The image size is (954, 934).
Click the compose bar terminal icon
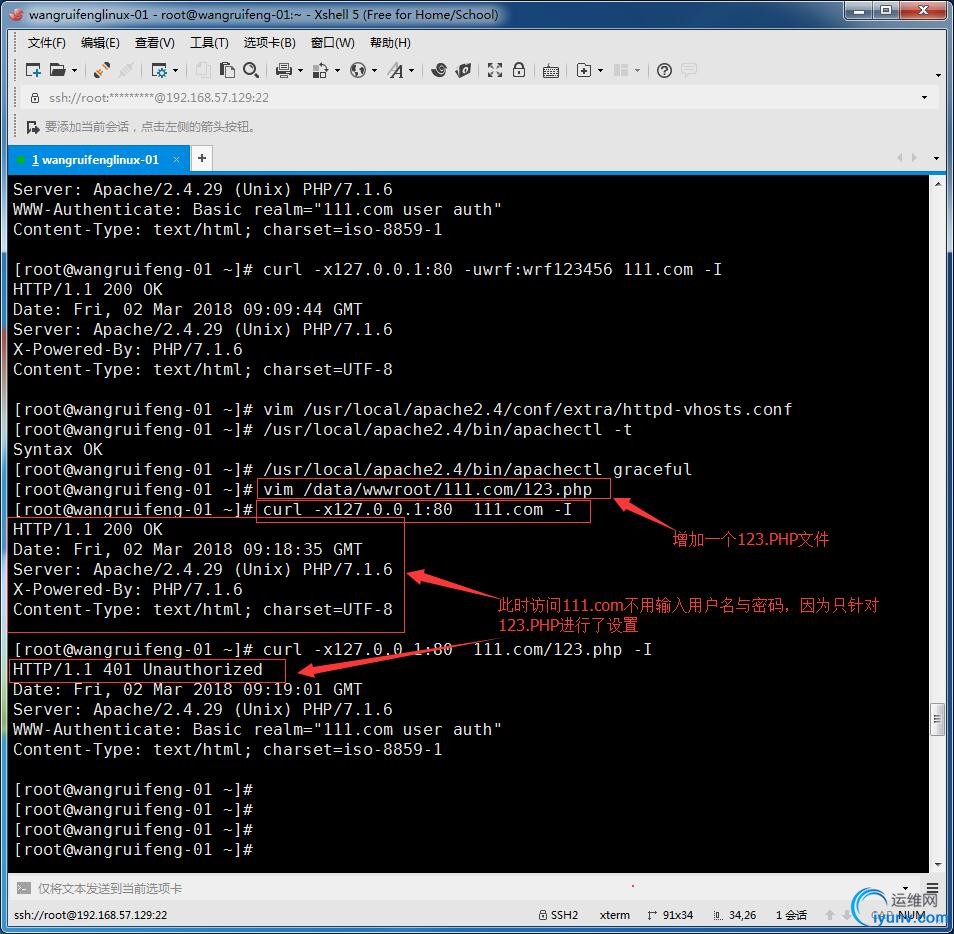(24, 888)
